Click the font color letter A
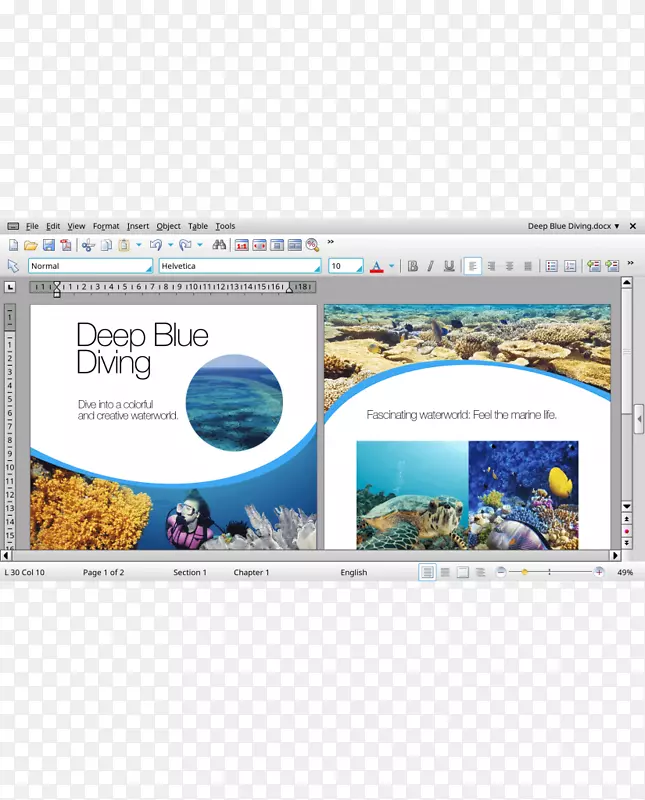The width and height of the screenshot is (645, 800). (x=376, y=266)
